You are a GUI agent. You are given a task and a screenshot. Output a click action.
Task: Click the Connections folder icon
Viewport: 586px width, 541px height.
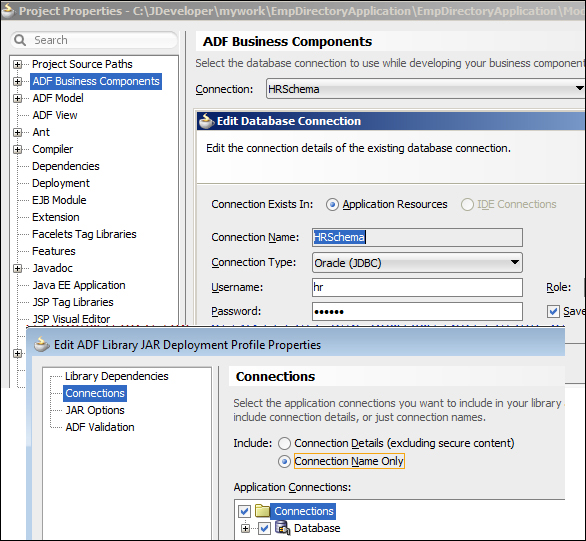coord(262,510)
